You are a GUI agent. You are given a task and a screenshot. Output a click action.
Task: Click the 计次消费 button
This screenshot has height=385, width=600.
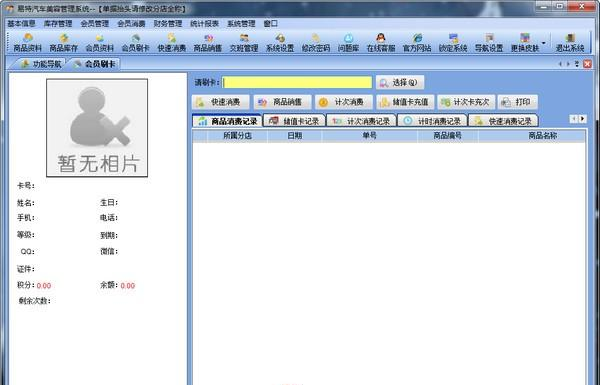(x=344, y=102)
